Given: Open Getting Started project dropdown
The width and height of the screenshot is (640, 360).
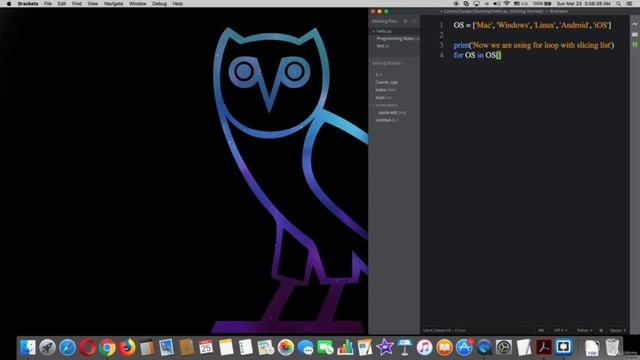Looking at the screenshot, I should [x=388, y=63].
